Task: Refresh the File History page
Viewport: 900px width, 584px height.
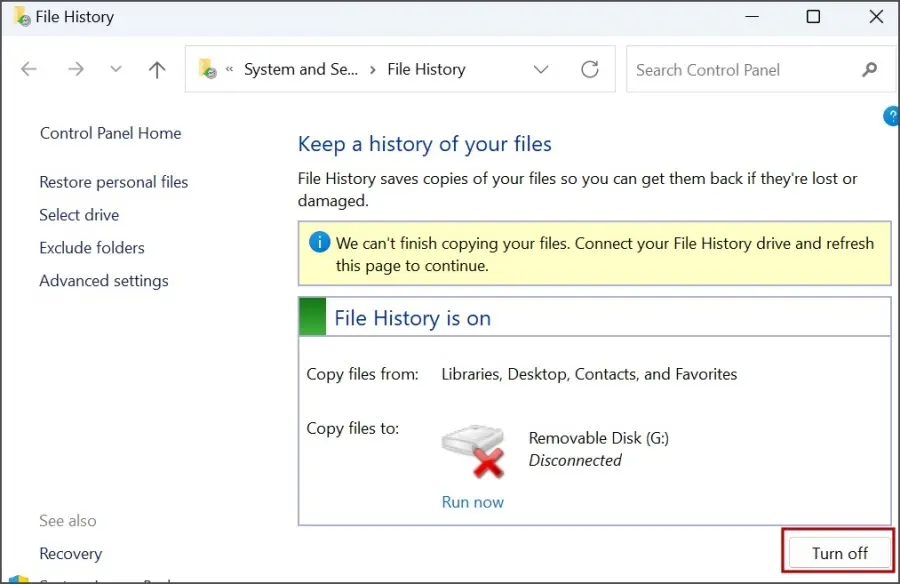Action: pyautogui.click(x=590, y=69)
